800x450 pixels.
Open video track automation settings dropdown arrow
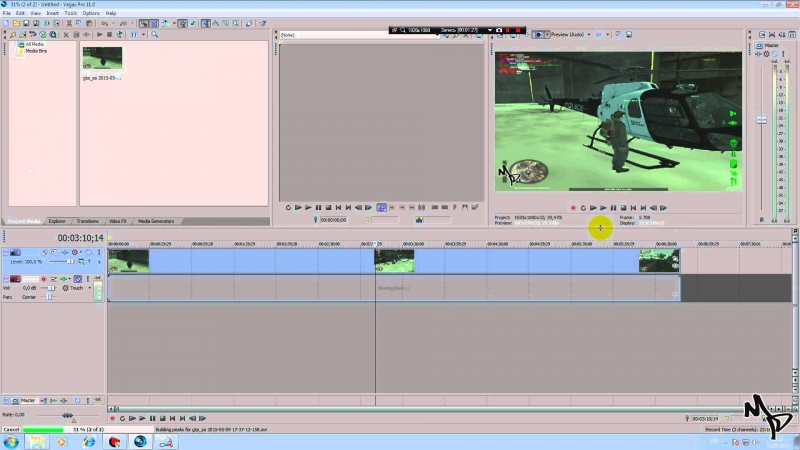coord(81,252)
